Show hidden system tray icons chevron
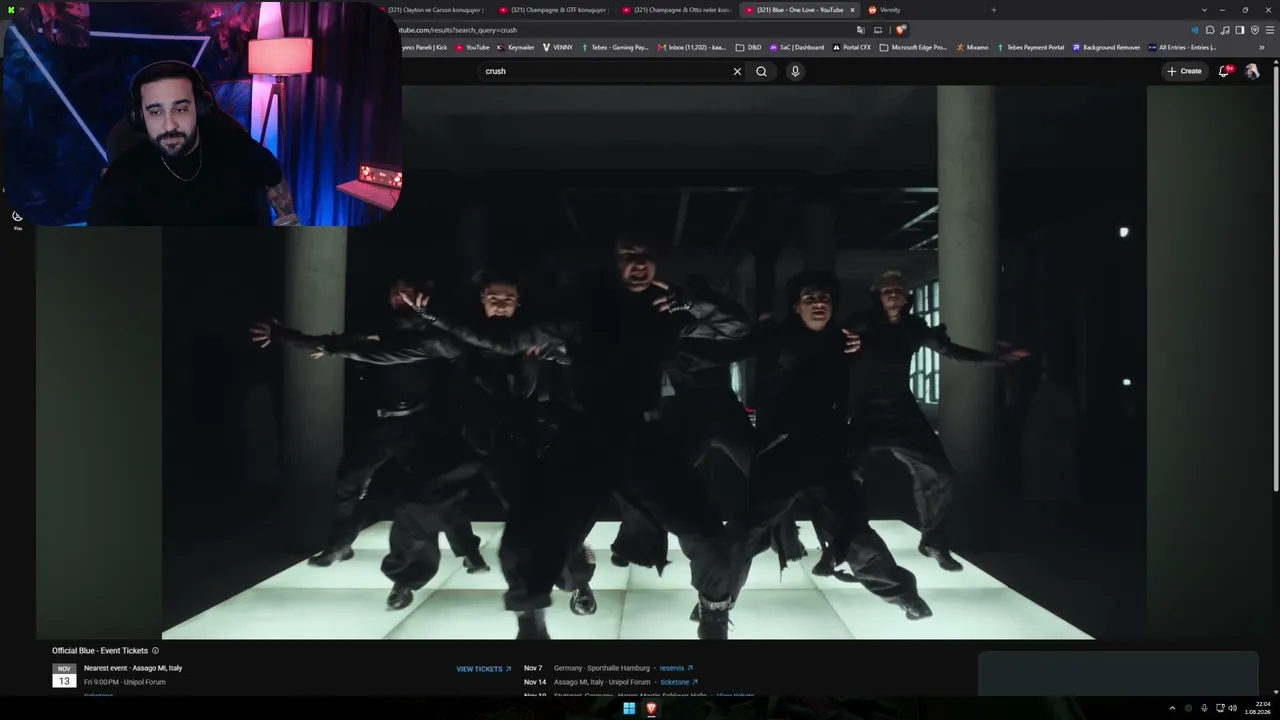 [1172, 708]
